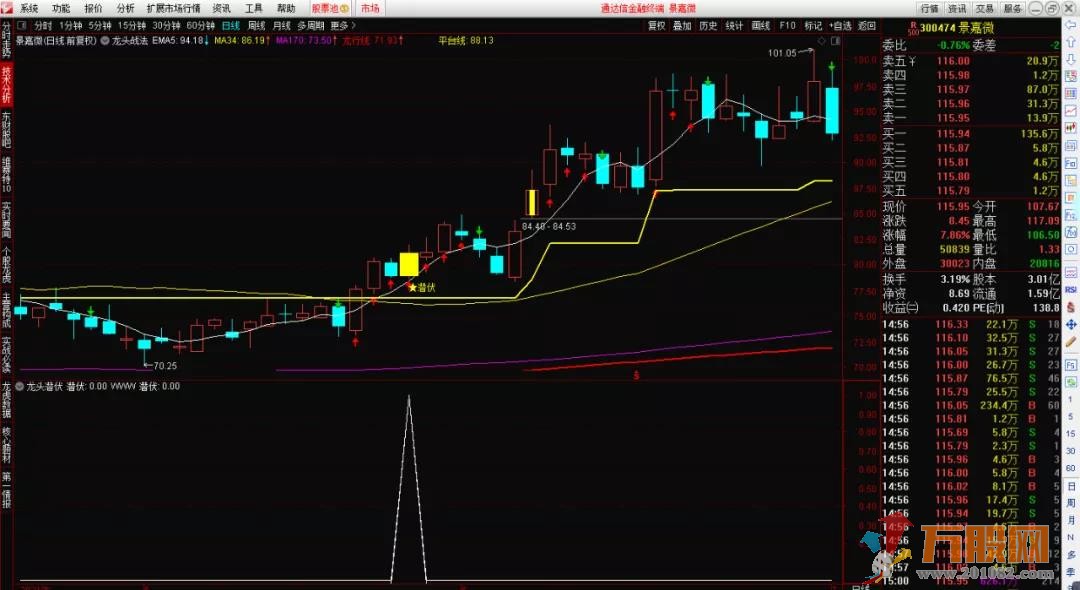The height and width of the screenshot is (590, 1080).
Task: Open the 帮助 menu
Action: point(286,8)
